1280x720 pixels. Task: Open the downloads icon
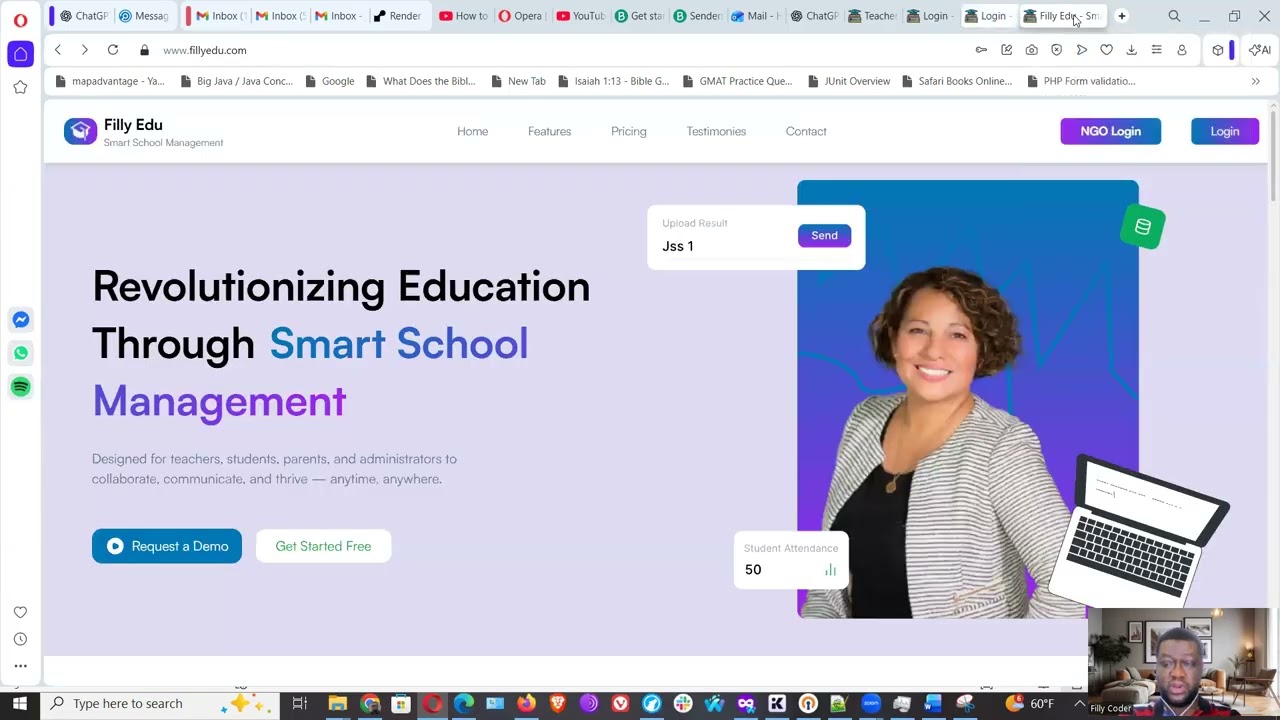click(1132, 50)
